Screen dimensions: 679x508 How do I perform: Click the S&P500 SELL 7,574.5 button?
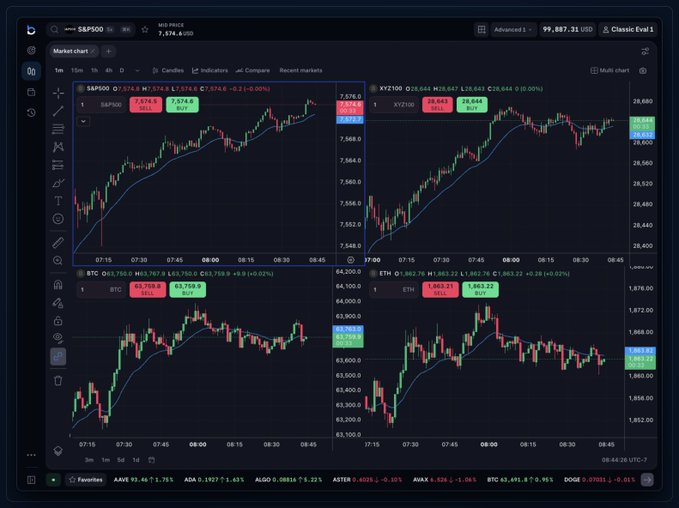[146, 104]
